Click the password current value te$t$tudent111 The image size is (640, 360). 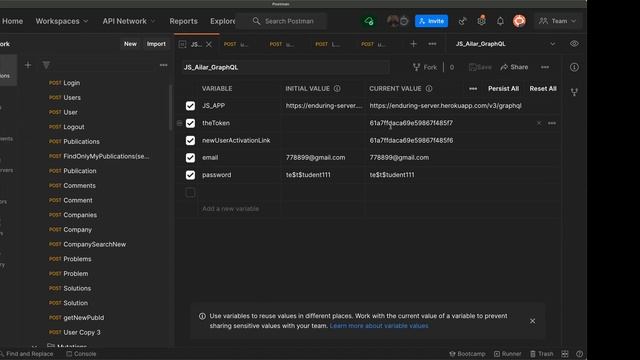392,175
